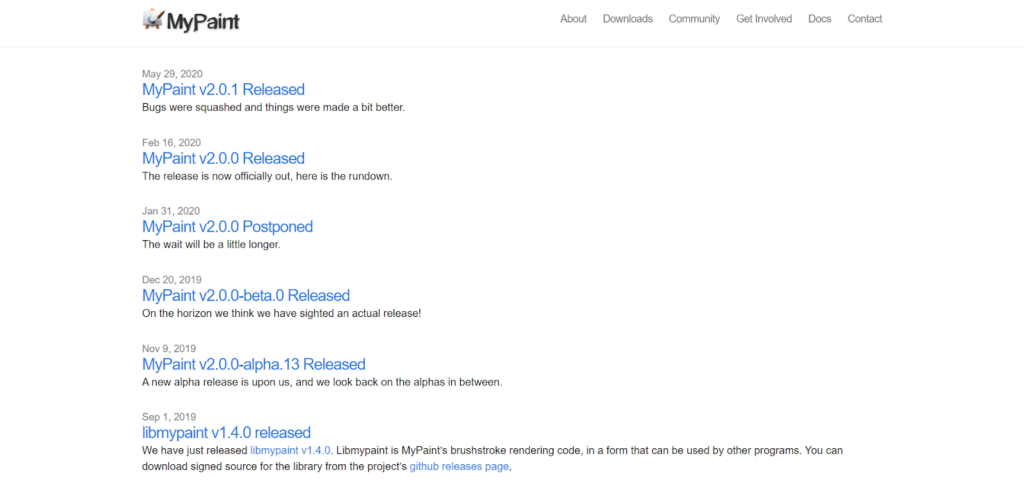Viewport: 1024px width, 493px height.
Task: Open the MyPaint v2.0.0 Postponed article
Action: pos(227,227)
